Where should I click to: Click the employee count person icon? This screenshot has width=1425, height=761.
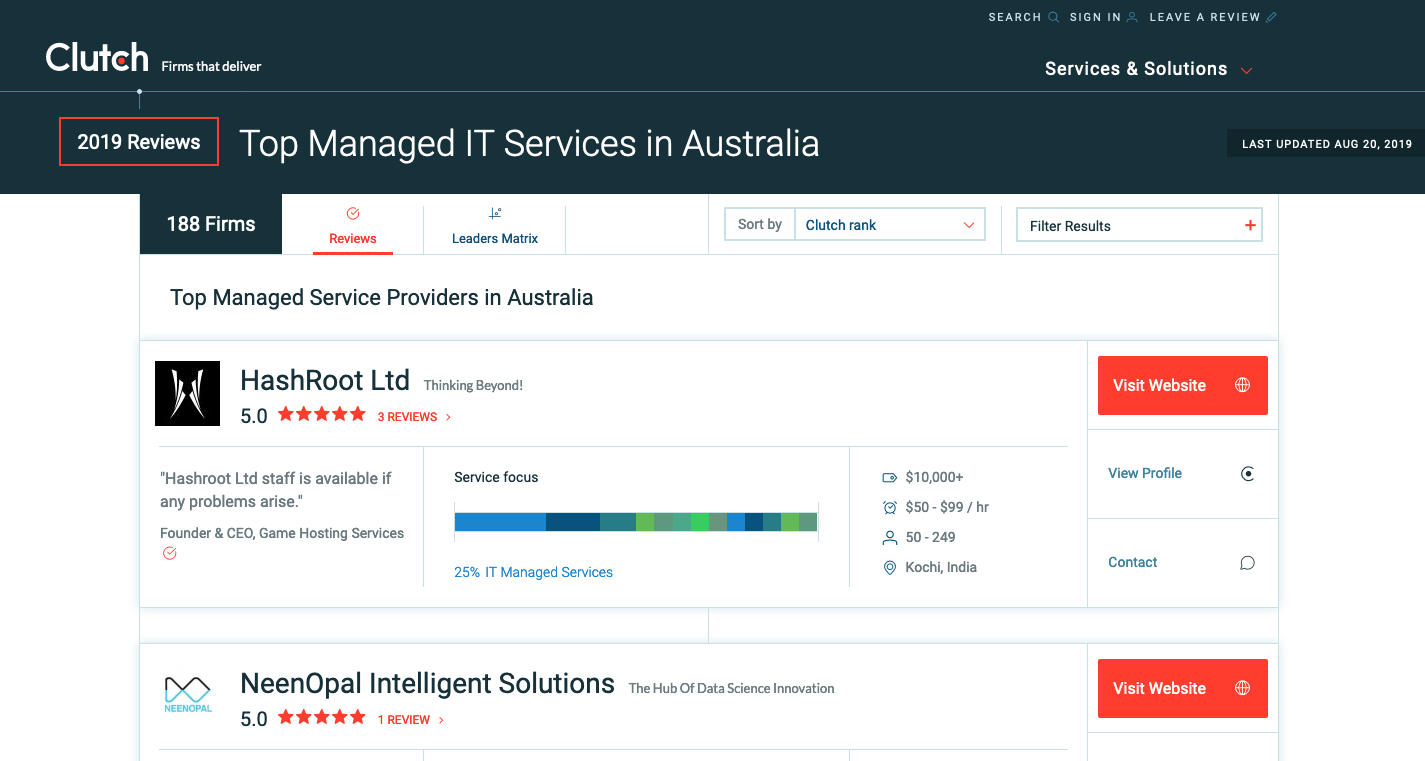pyautogui.click(x=889, y=538)
